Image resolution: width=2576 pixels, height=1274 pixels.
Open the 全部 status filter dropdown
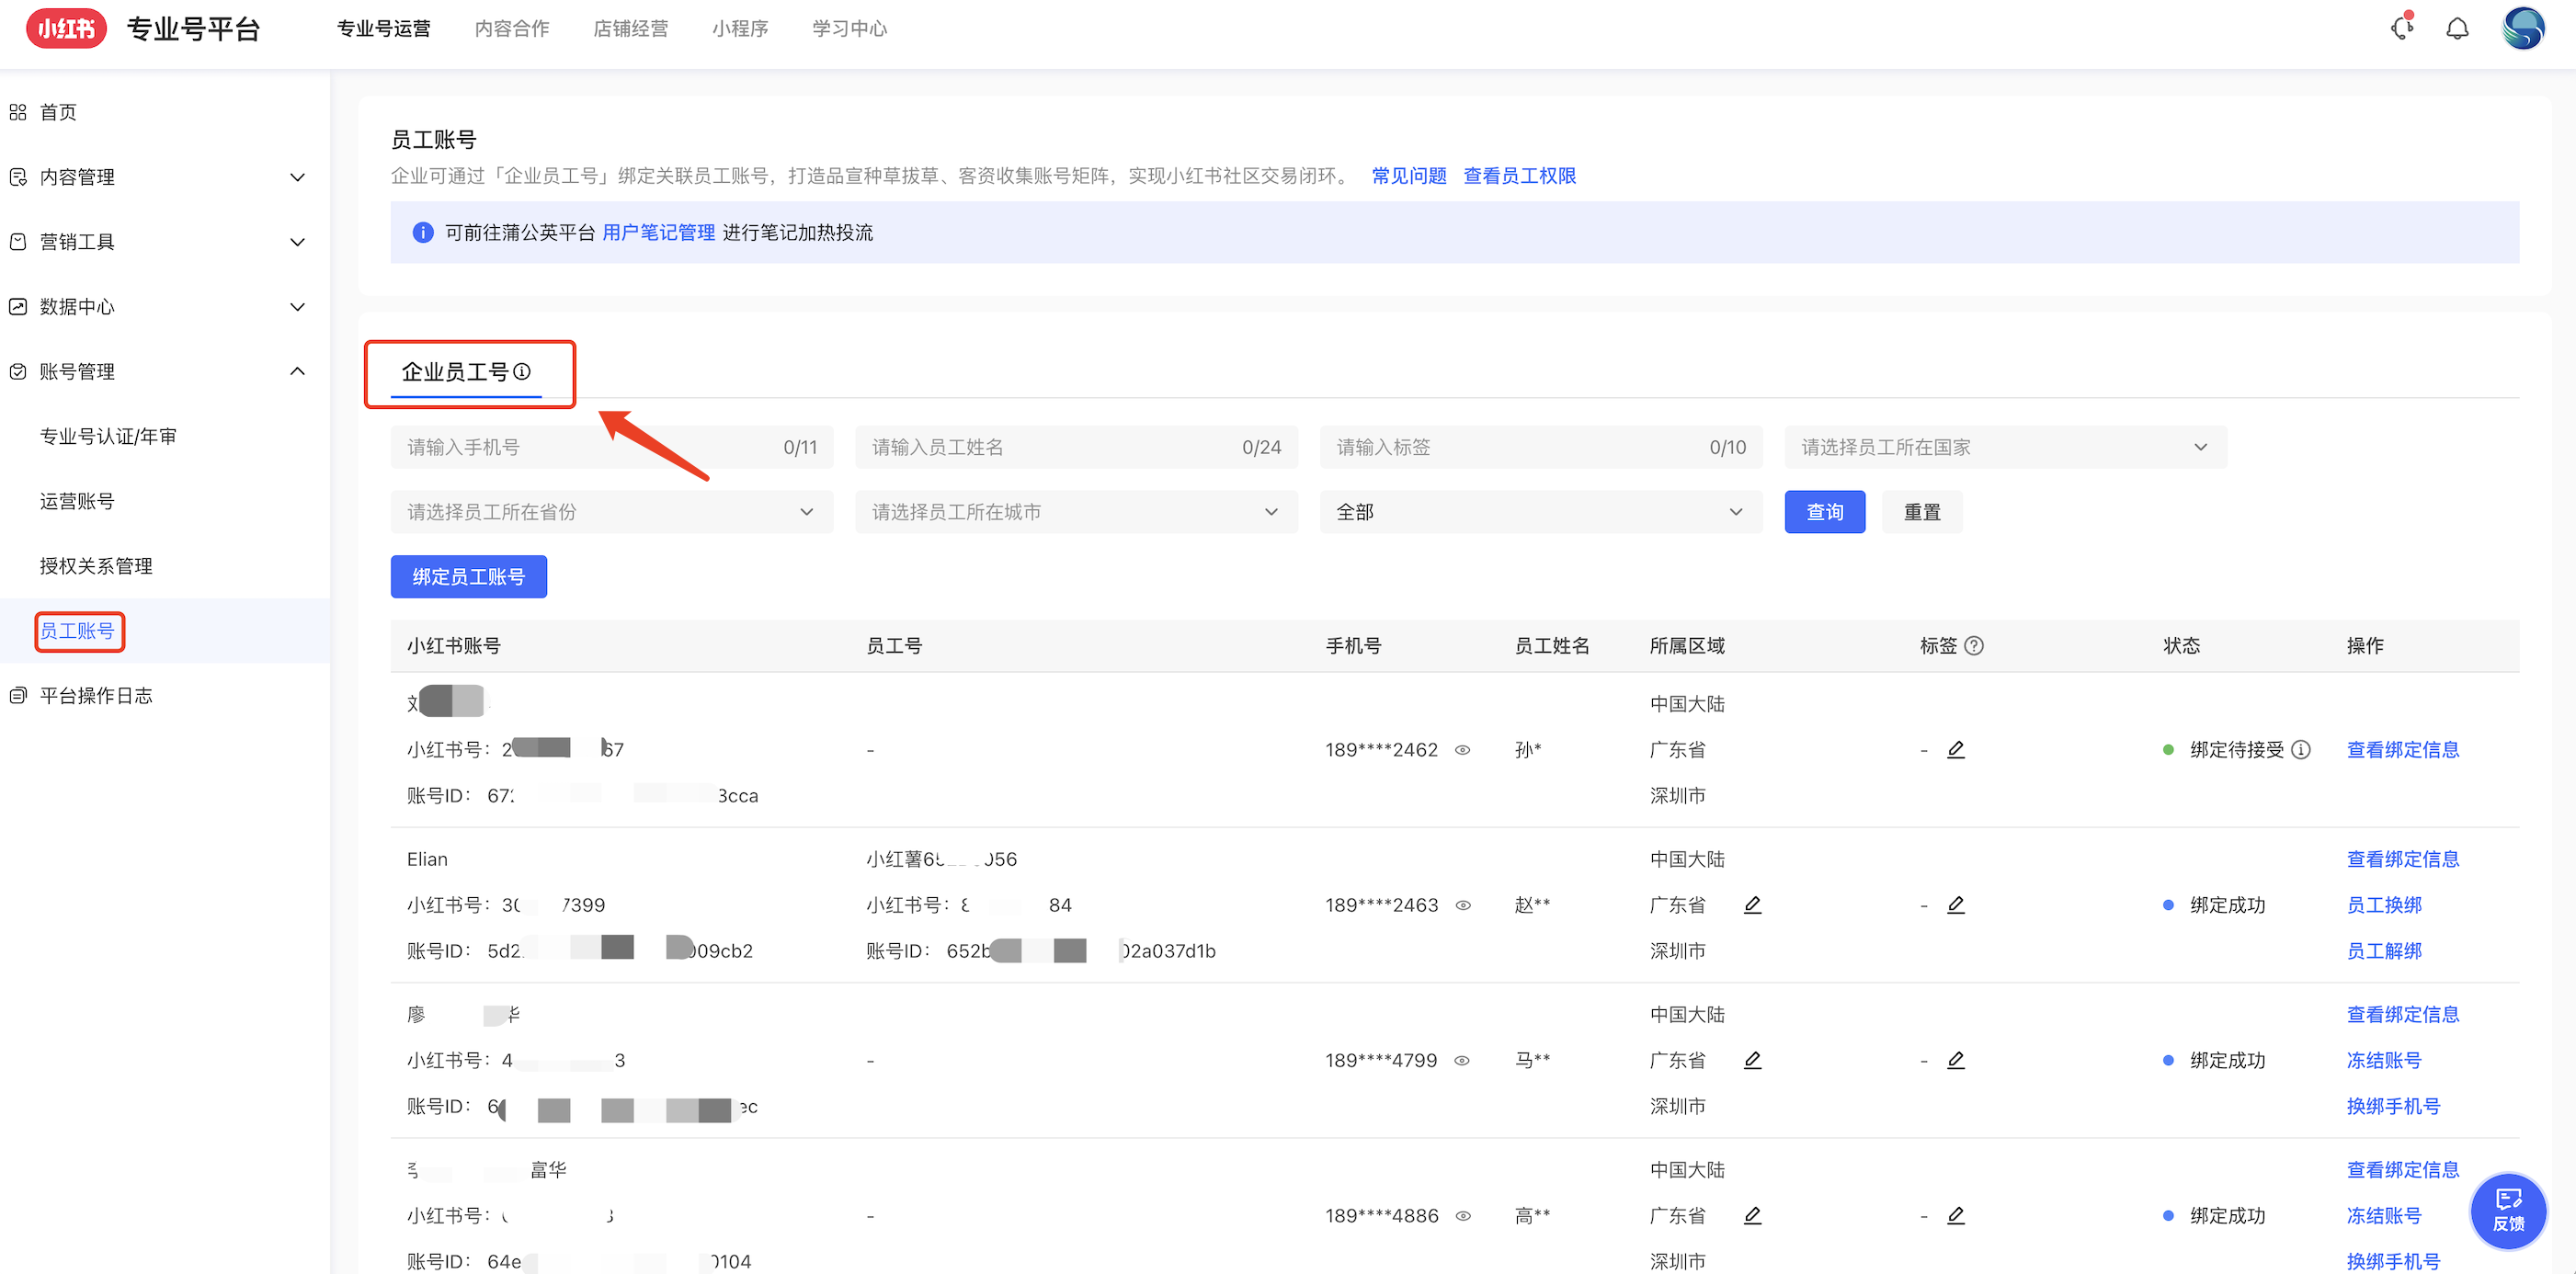(x=1539, y=512)
